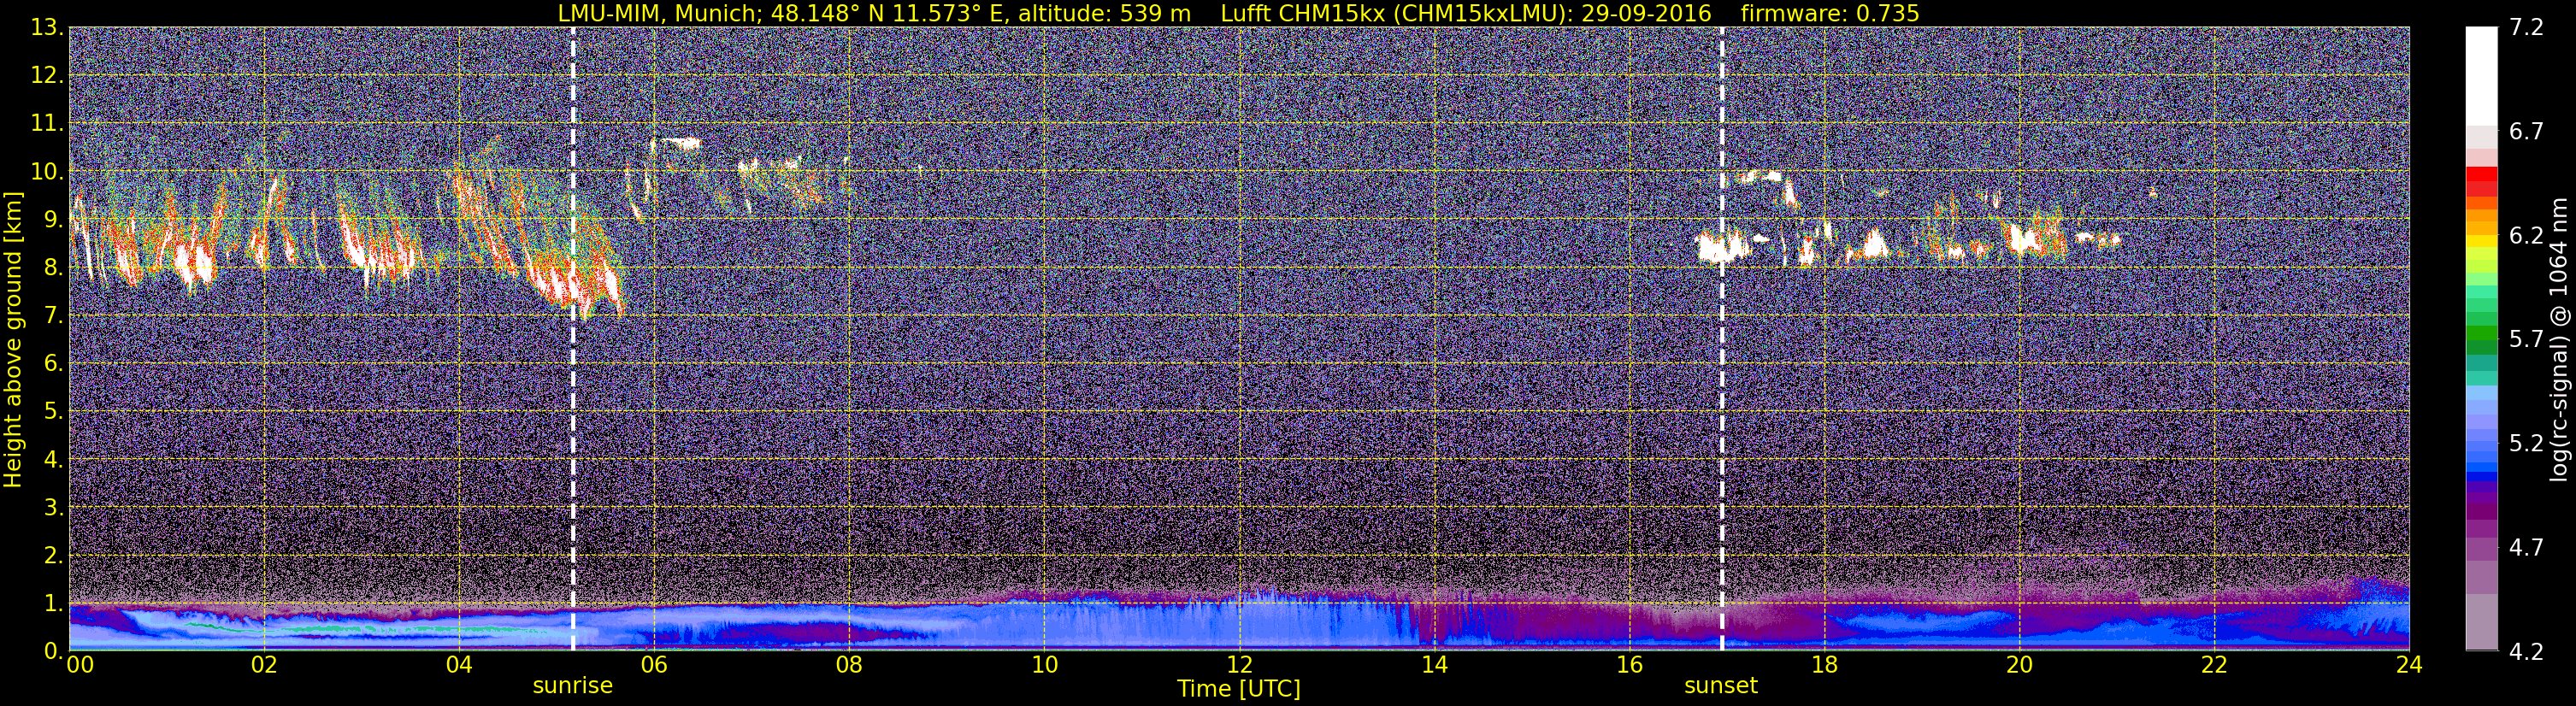Viewport: 2576px width, 706px height.
Task: Click colorbar tick value '7.2'
Action: (2526, 28)
